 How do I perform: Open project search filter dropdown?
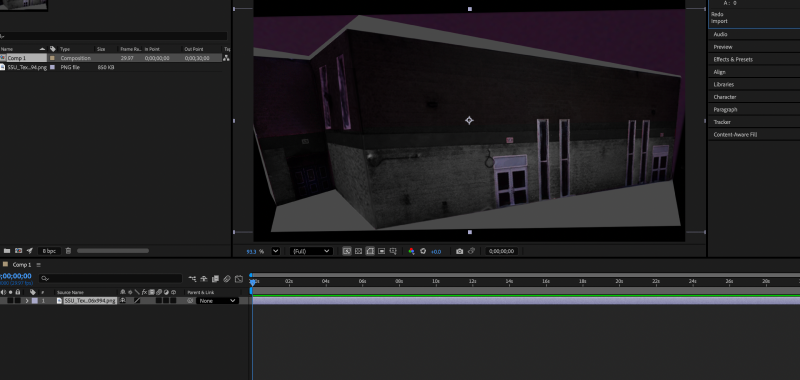(x=2, y=36)
